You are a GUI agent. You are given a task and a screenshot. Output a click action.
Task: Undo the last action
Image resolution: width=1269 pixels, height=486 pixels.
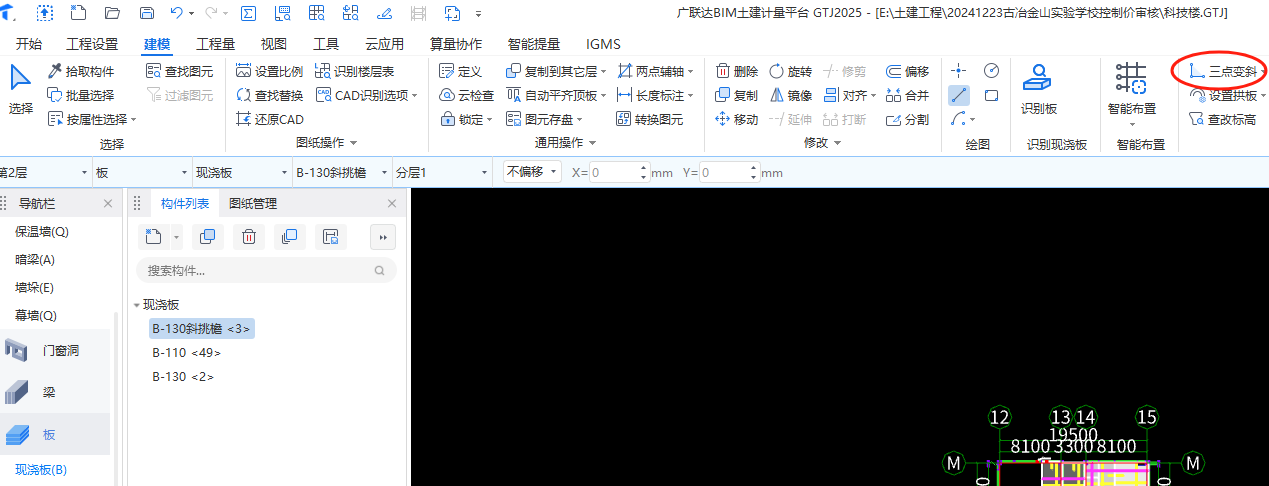176,13
